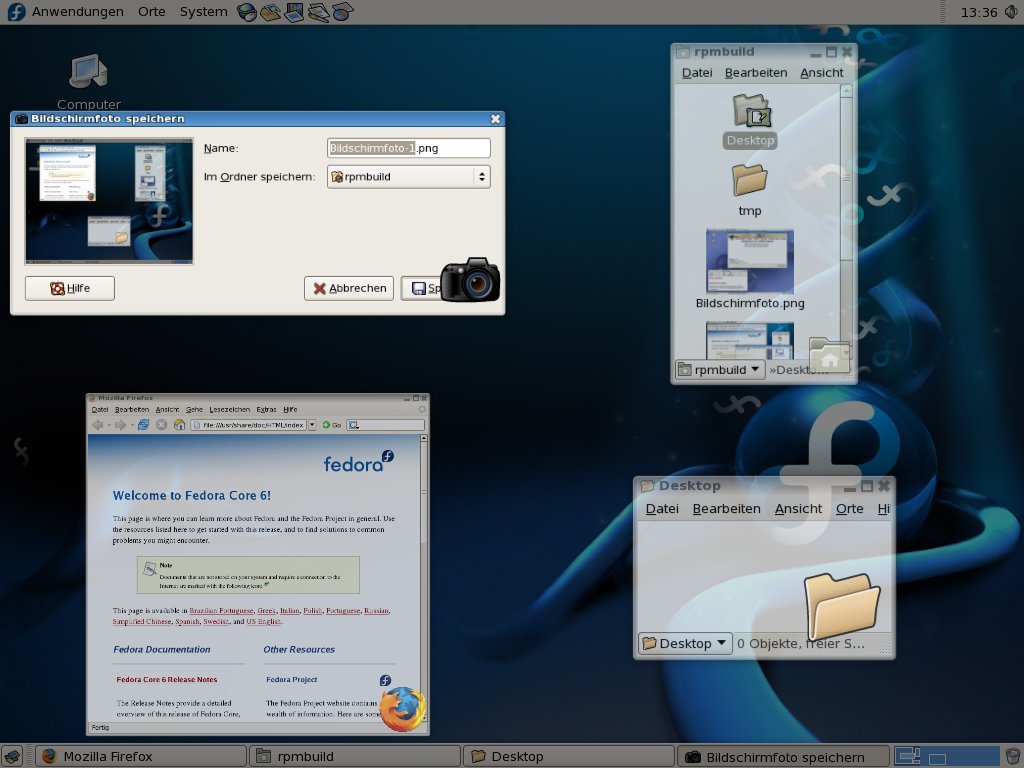Click the show desktop icon in the bottom panel

point(13,756)
